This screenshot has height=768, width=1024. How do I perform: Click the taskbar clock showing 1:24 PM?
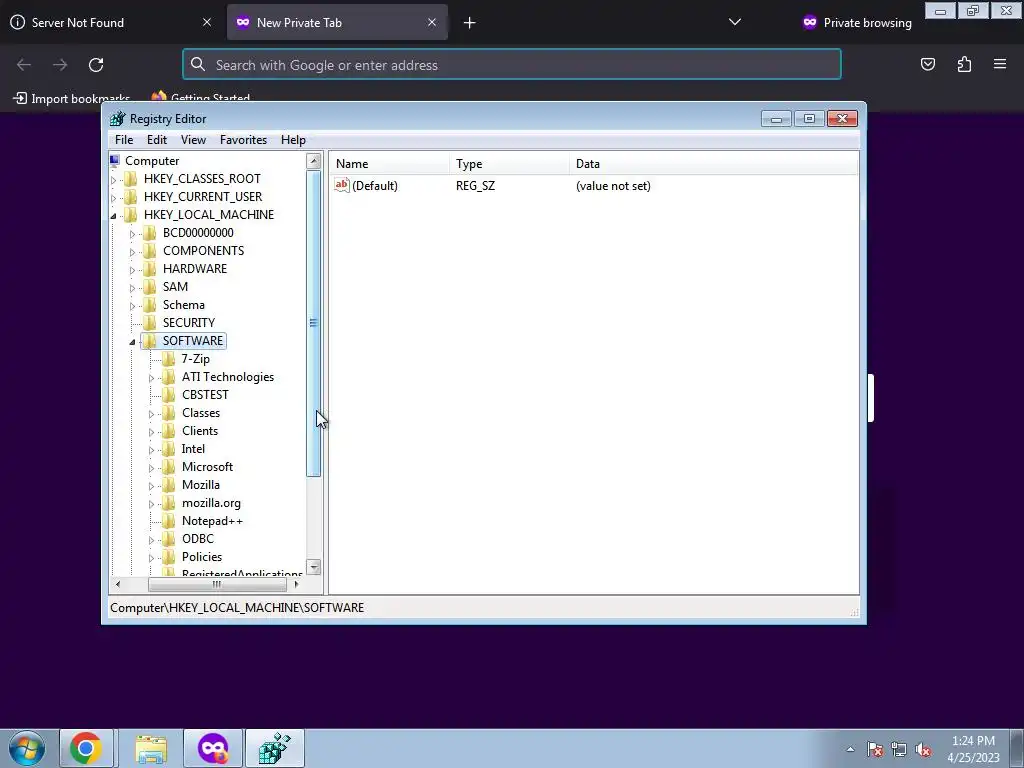(973, 749)
